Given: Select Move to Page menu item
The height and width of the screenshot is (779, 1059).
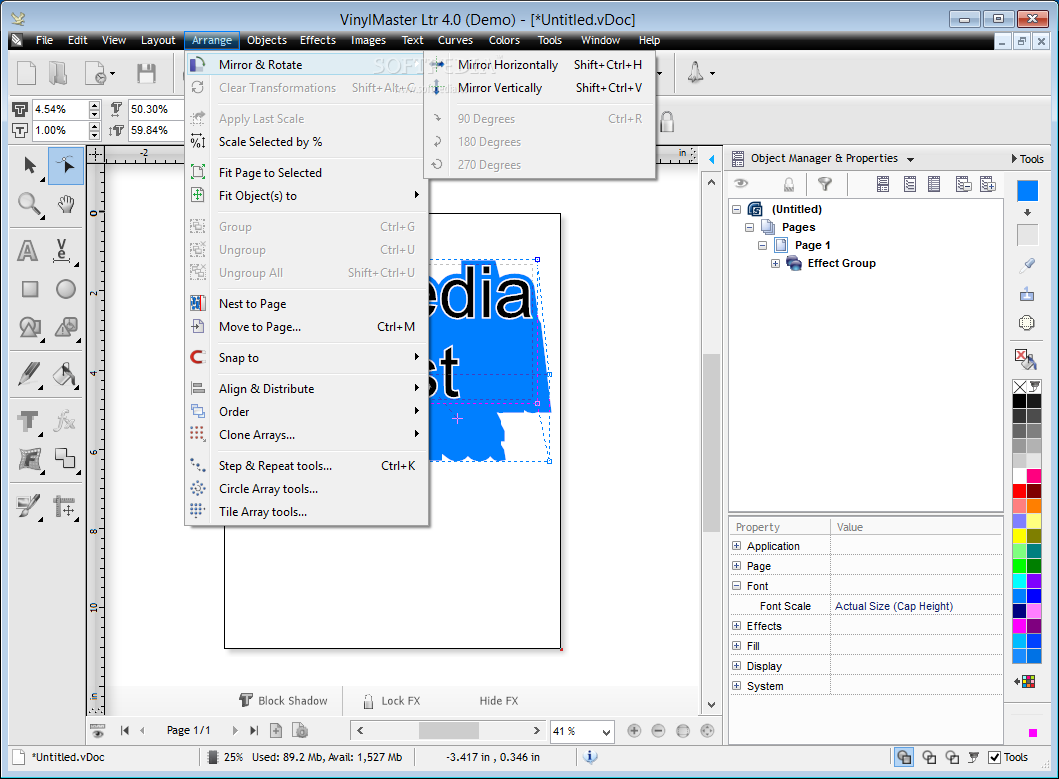Looking at the screenshot, I should tap(307, 327).
